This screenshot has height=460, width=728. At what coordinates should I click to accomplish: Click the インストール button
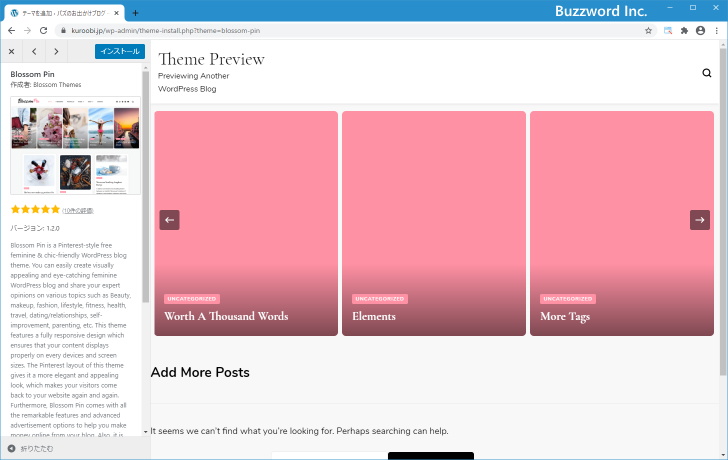[x=120, y=51]
